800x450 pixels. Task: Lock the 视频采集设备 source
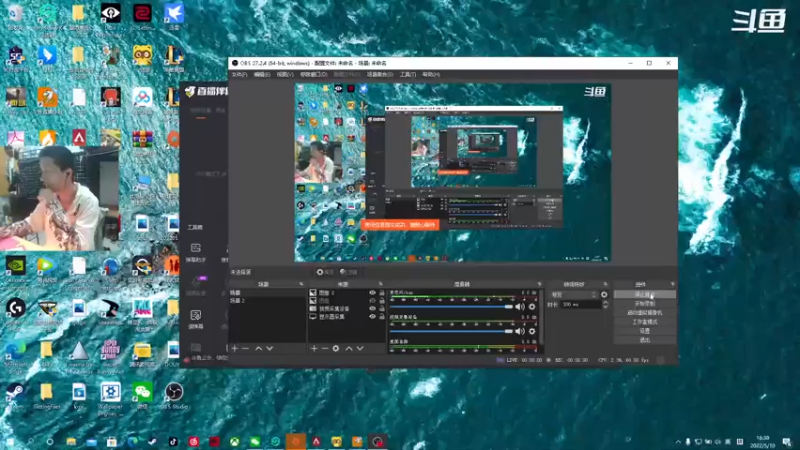tap(382, 309)
